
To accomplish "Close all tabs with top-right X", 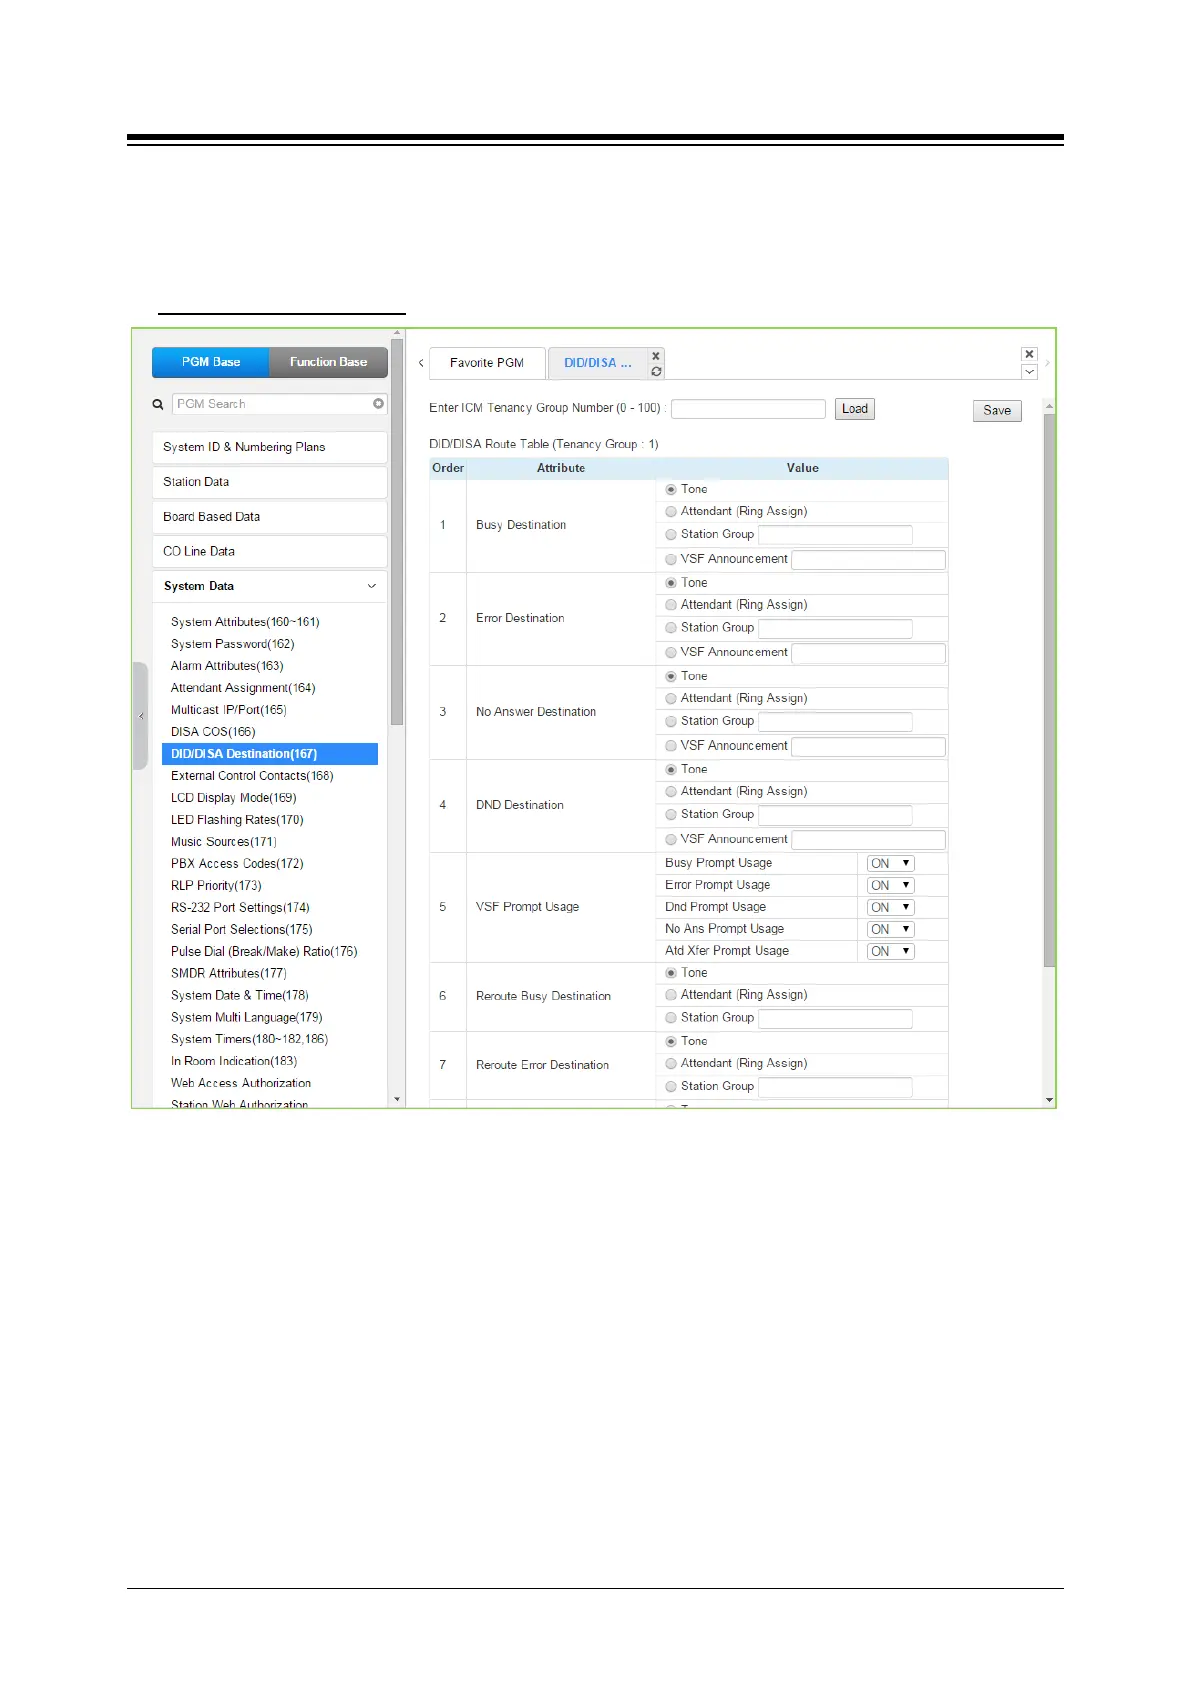I will coord(1029,354).
